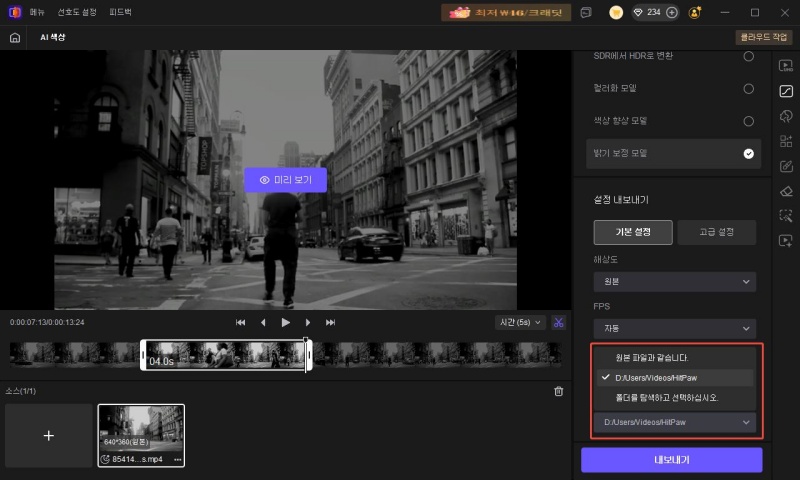Screen dimensions: 800x480
Task: Choose the 원본 파일과 같습니다 option
Action: click(x=675, y=358)
